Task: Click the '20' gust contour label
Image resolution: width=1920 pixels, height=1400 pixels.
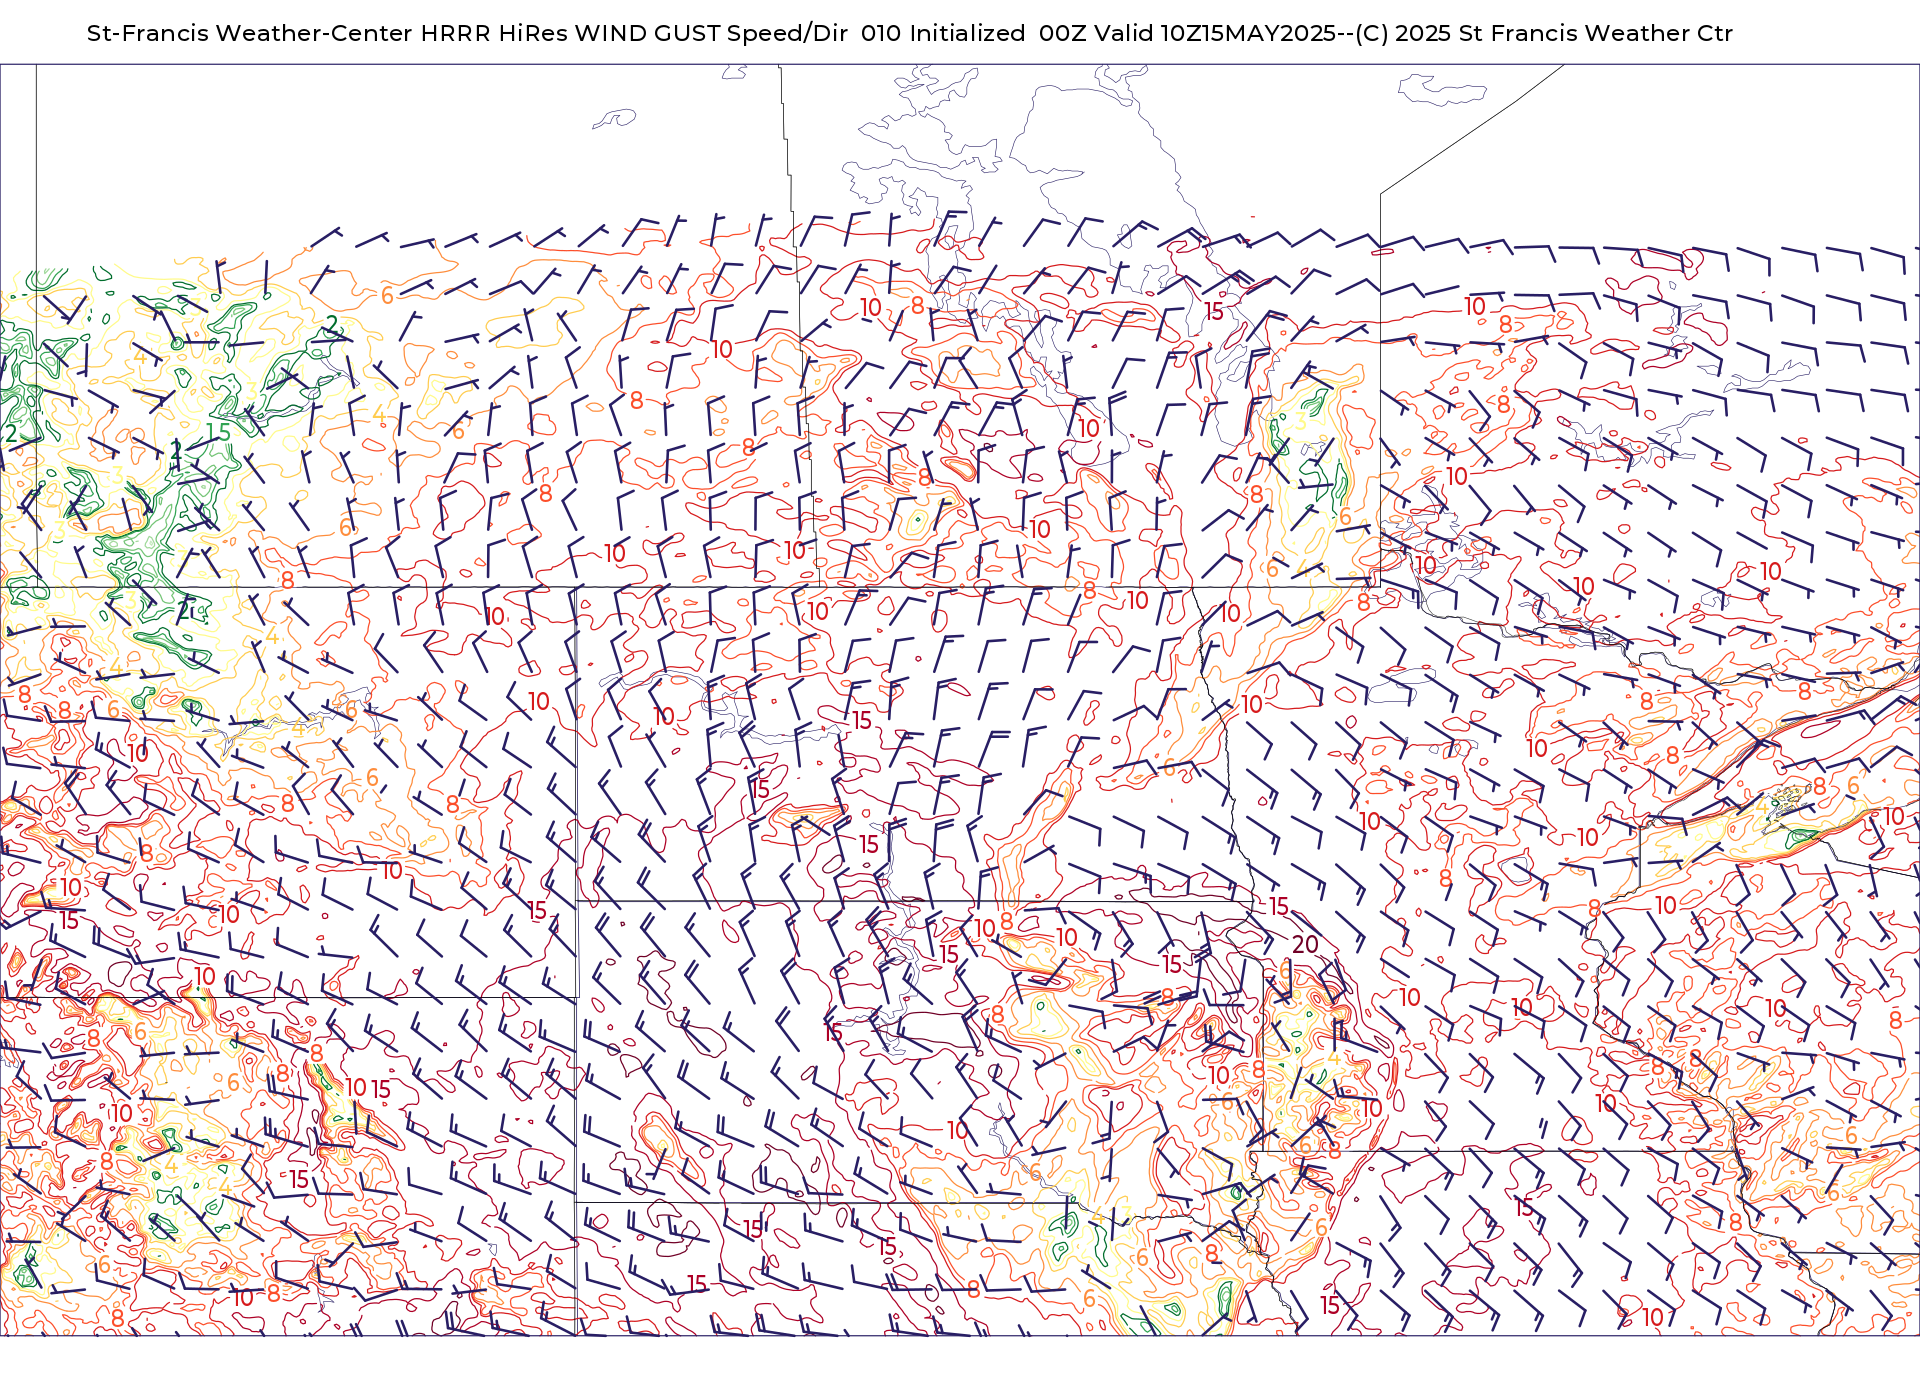Action: point(1305,945)
